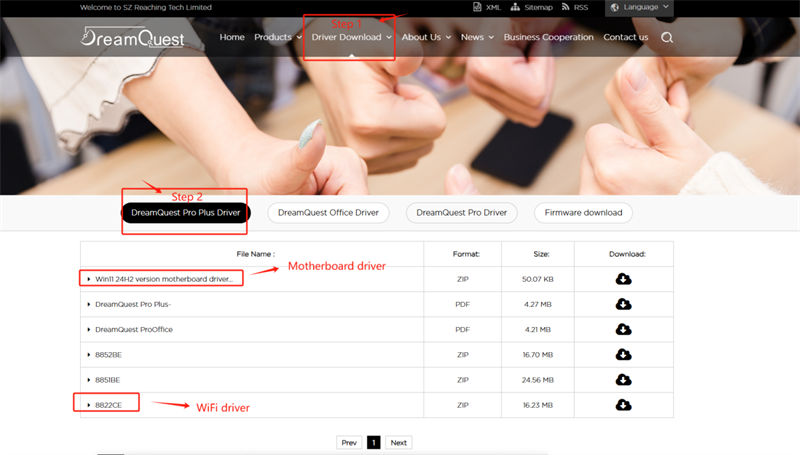Download the 8822CE WiFi driver ZIP
The image size is (800, 455).
click(623, 405)
